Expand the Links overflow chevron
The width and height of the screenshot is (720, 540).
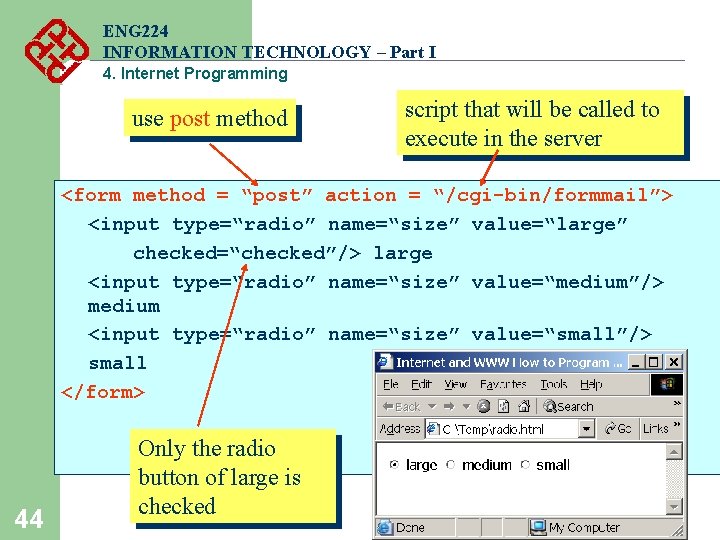(x=677, y=424)
